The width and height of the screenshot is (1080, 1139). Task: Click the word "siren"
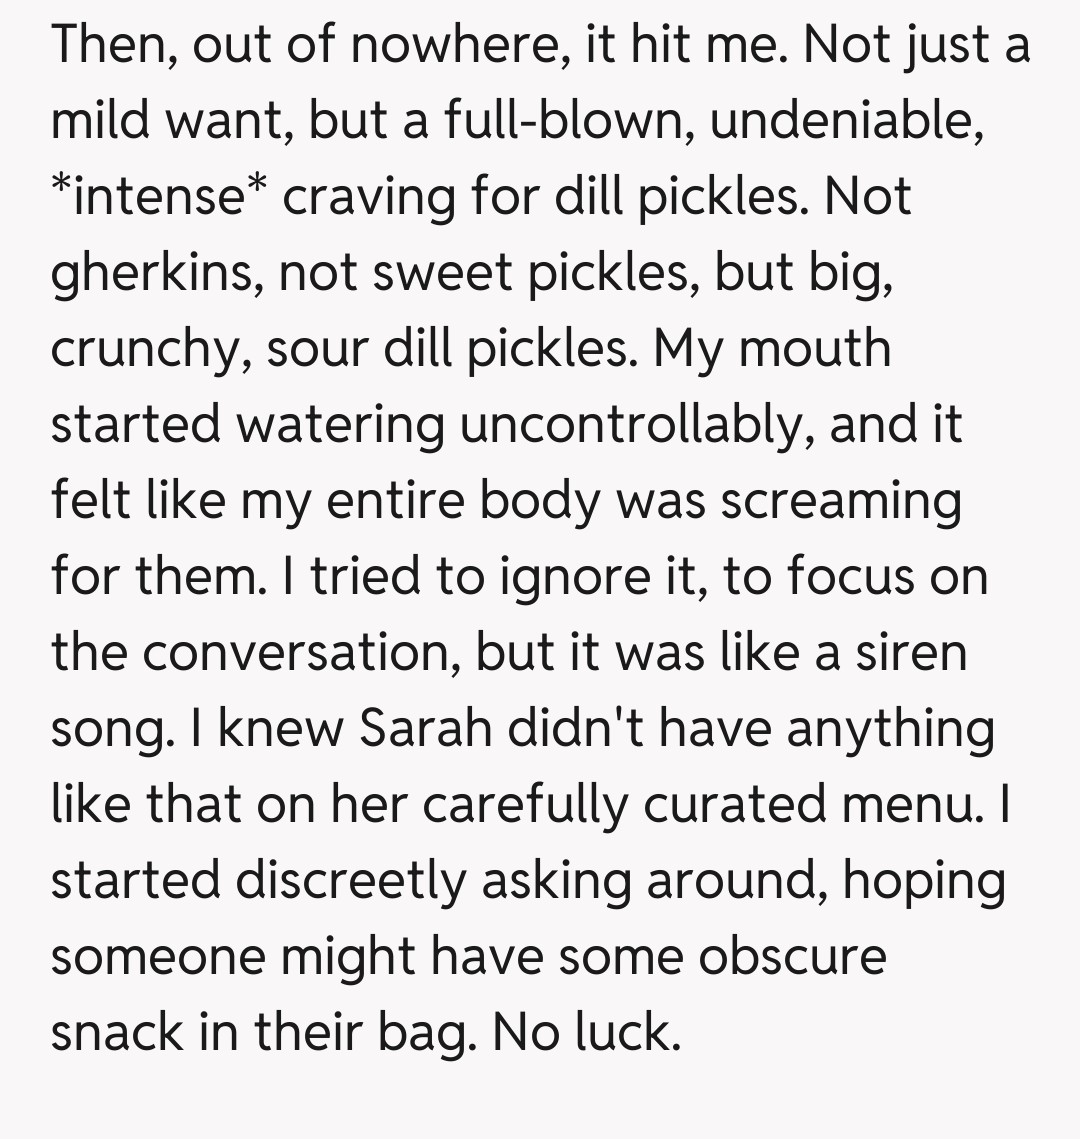click(910, 654)
